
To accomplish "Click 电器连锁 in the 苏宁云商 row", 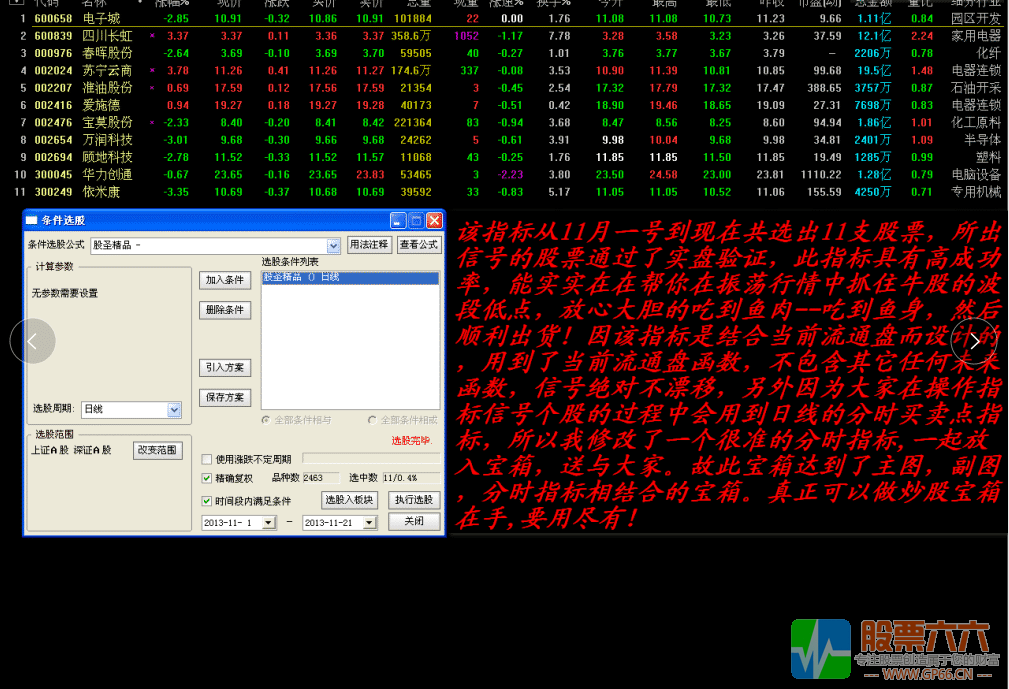I will coord(976,71).
